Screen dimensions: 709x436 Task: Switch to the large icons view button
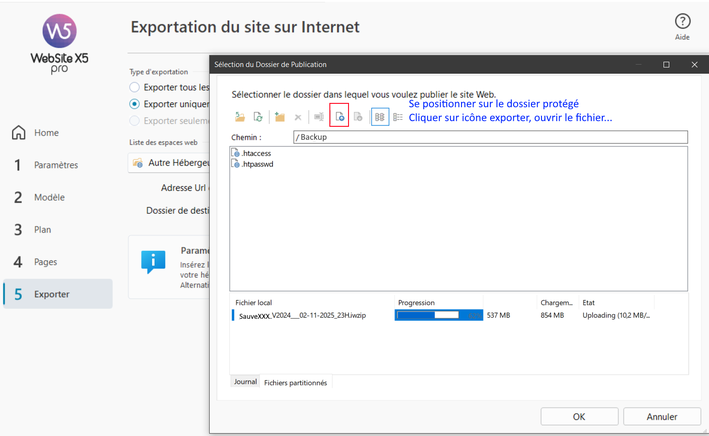(x=379, y=117)
